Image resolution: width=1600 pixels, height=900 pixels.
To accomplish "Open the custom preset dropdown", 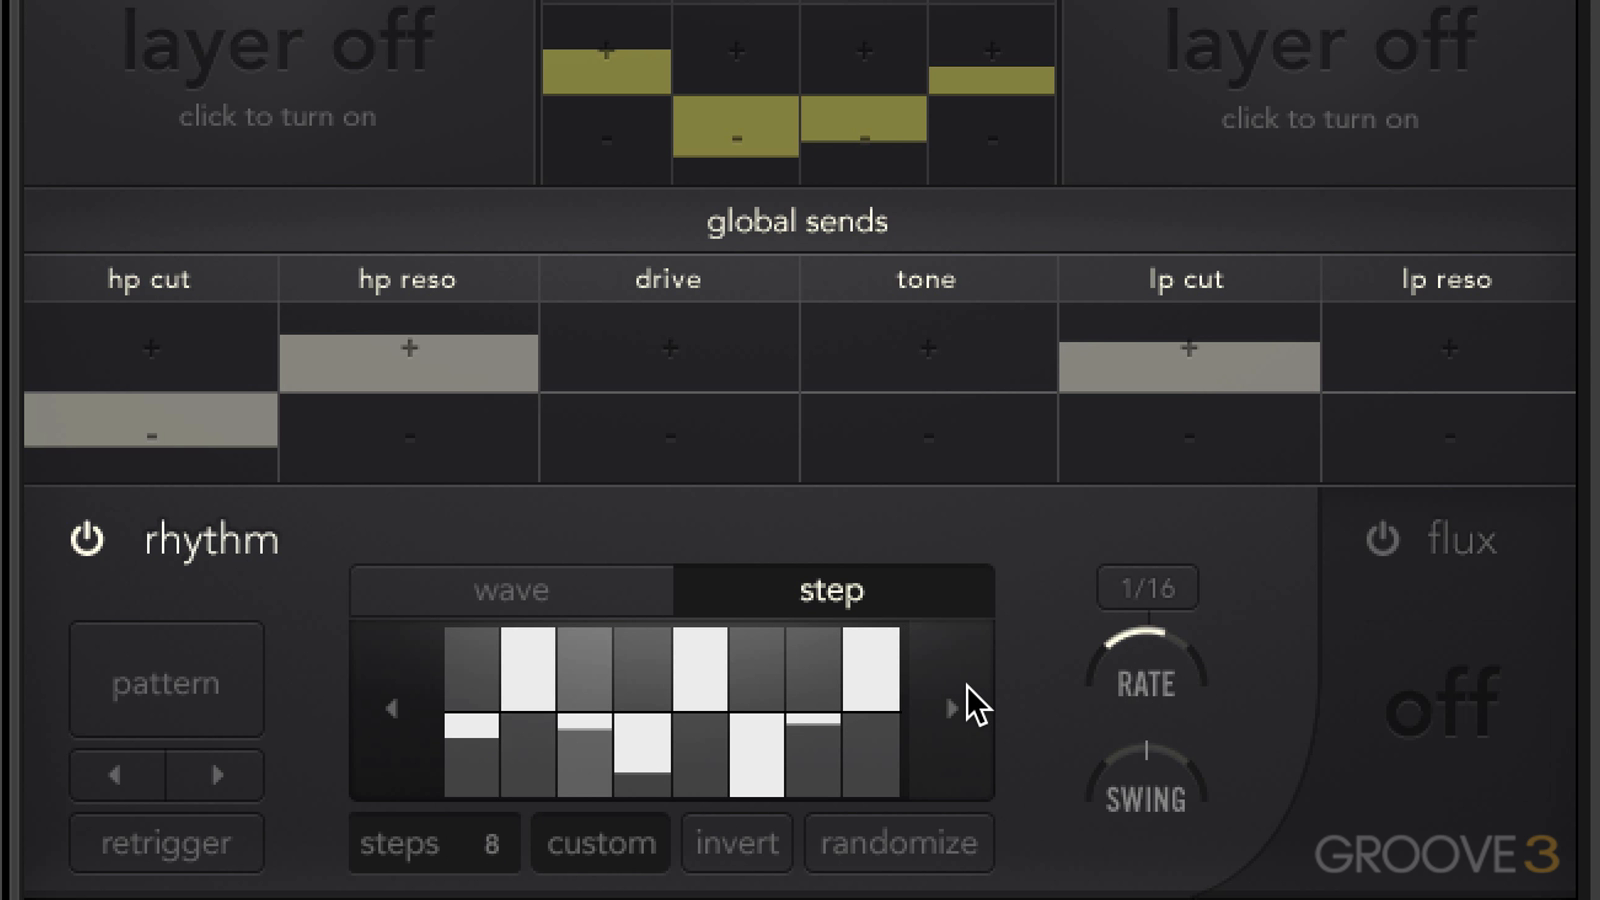I will coord(601,843).
